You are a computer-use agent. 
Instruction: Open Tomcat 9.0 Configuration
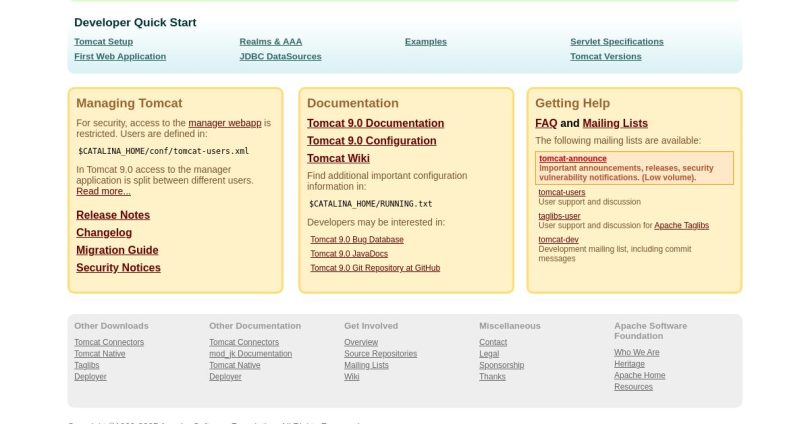371,140
